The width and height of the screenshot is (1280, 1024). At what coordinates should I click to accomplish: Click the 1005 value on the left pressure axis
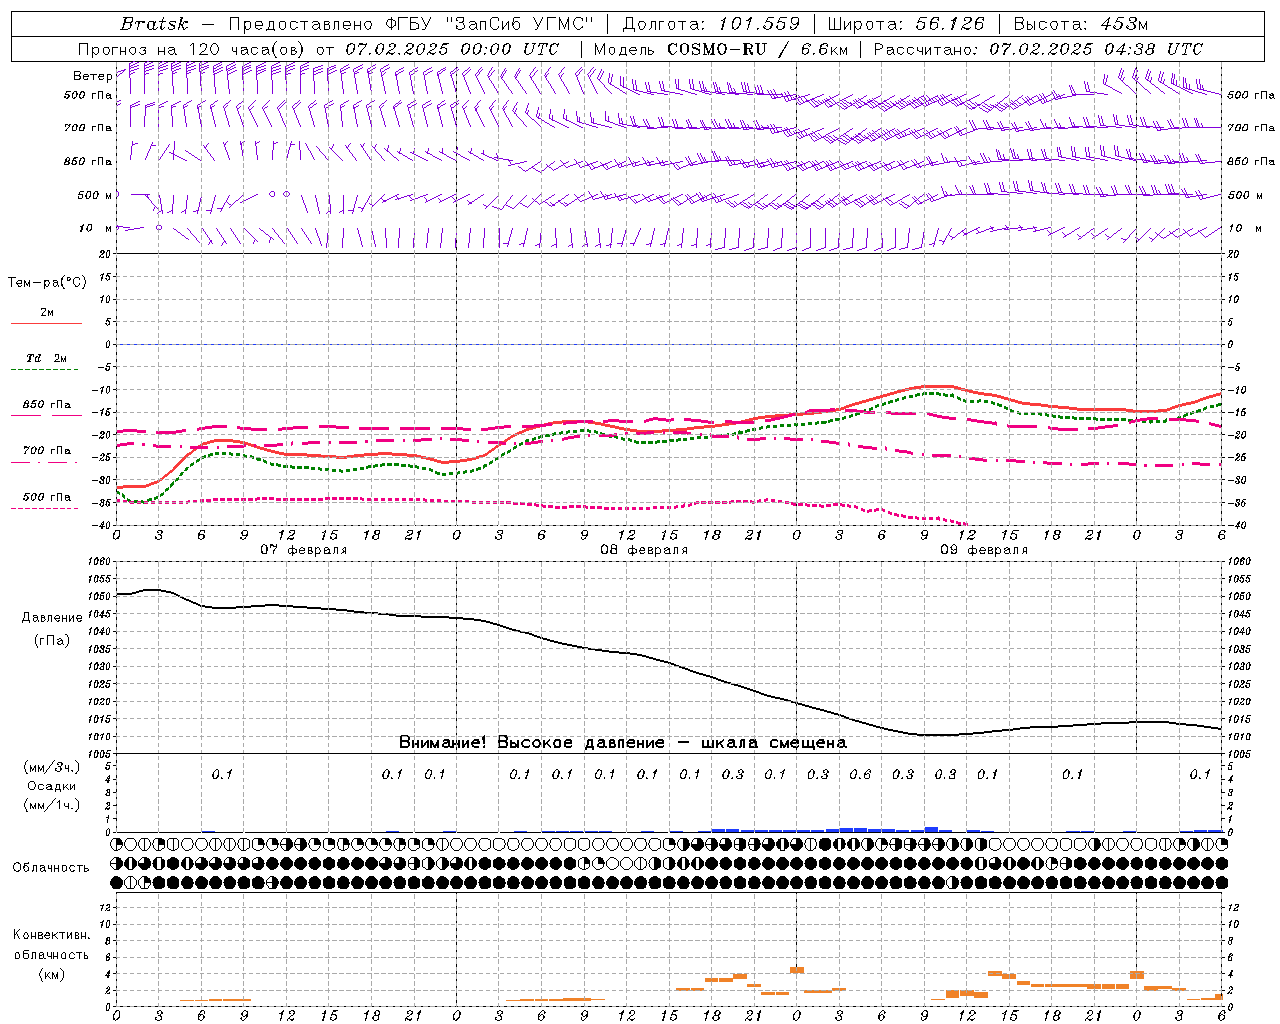pyautogui.click(x=100, y=754)
